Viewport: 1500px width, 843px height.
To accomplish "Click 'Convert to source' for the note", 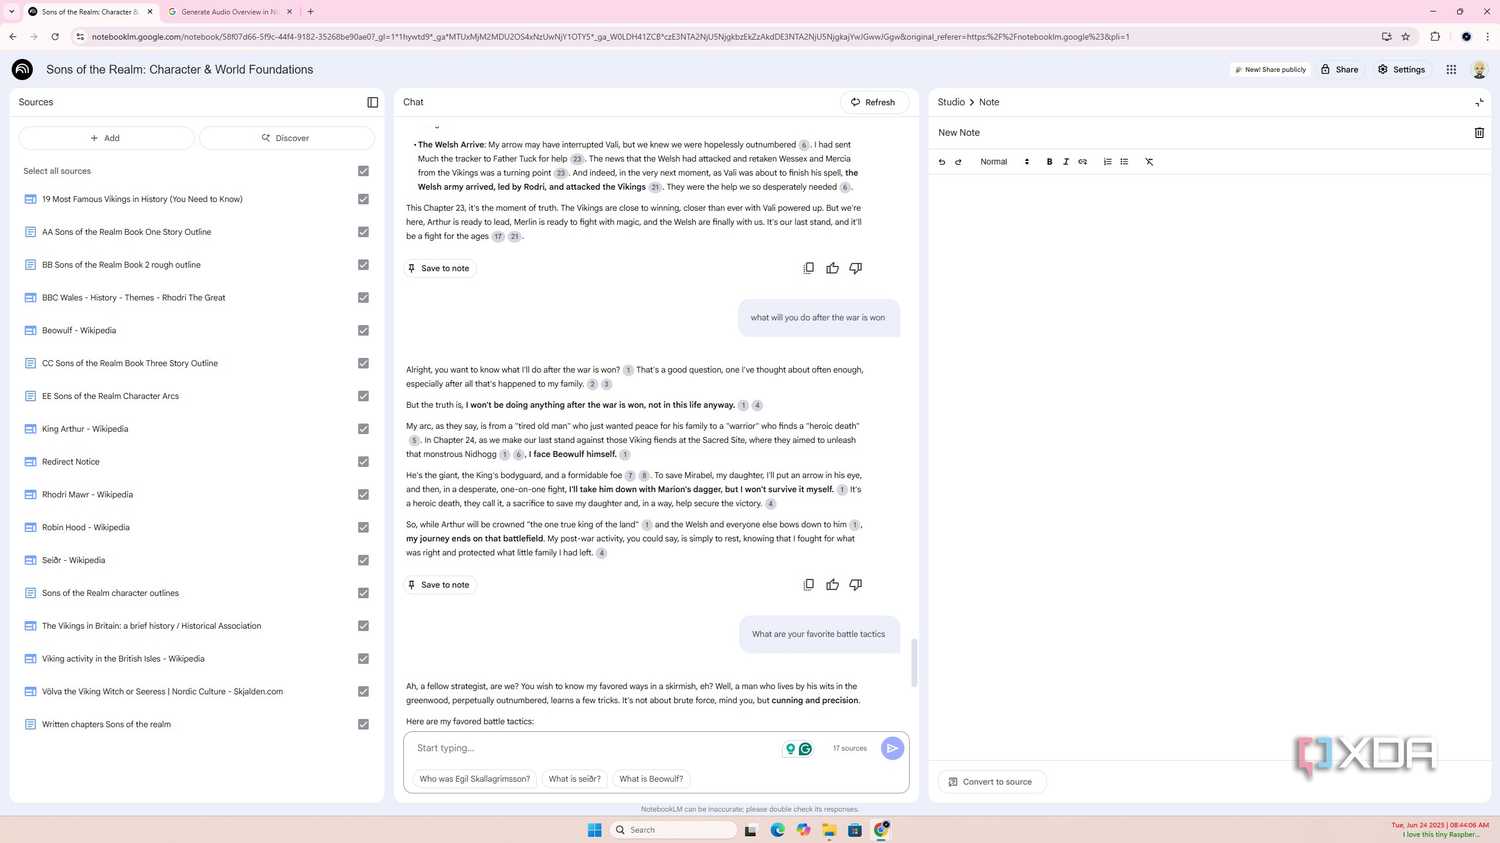I will (991, 782).
